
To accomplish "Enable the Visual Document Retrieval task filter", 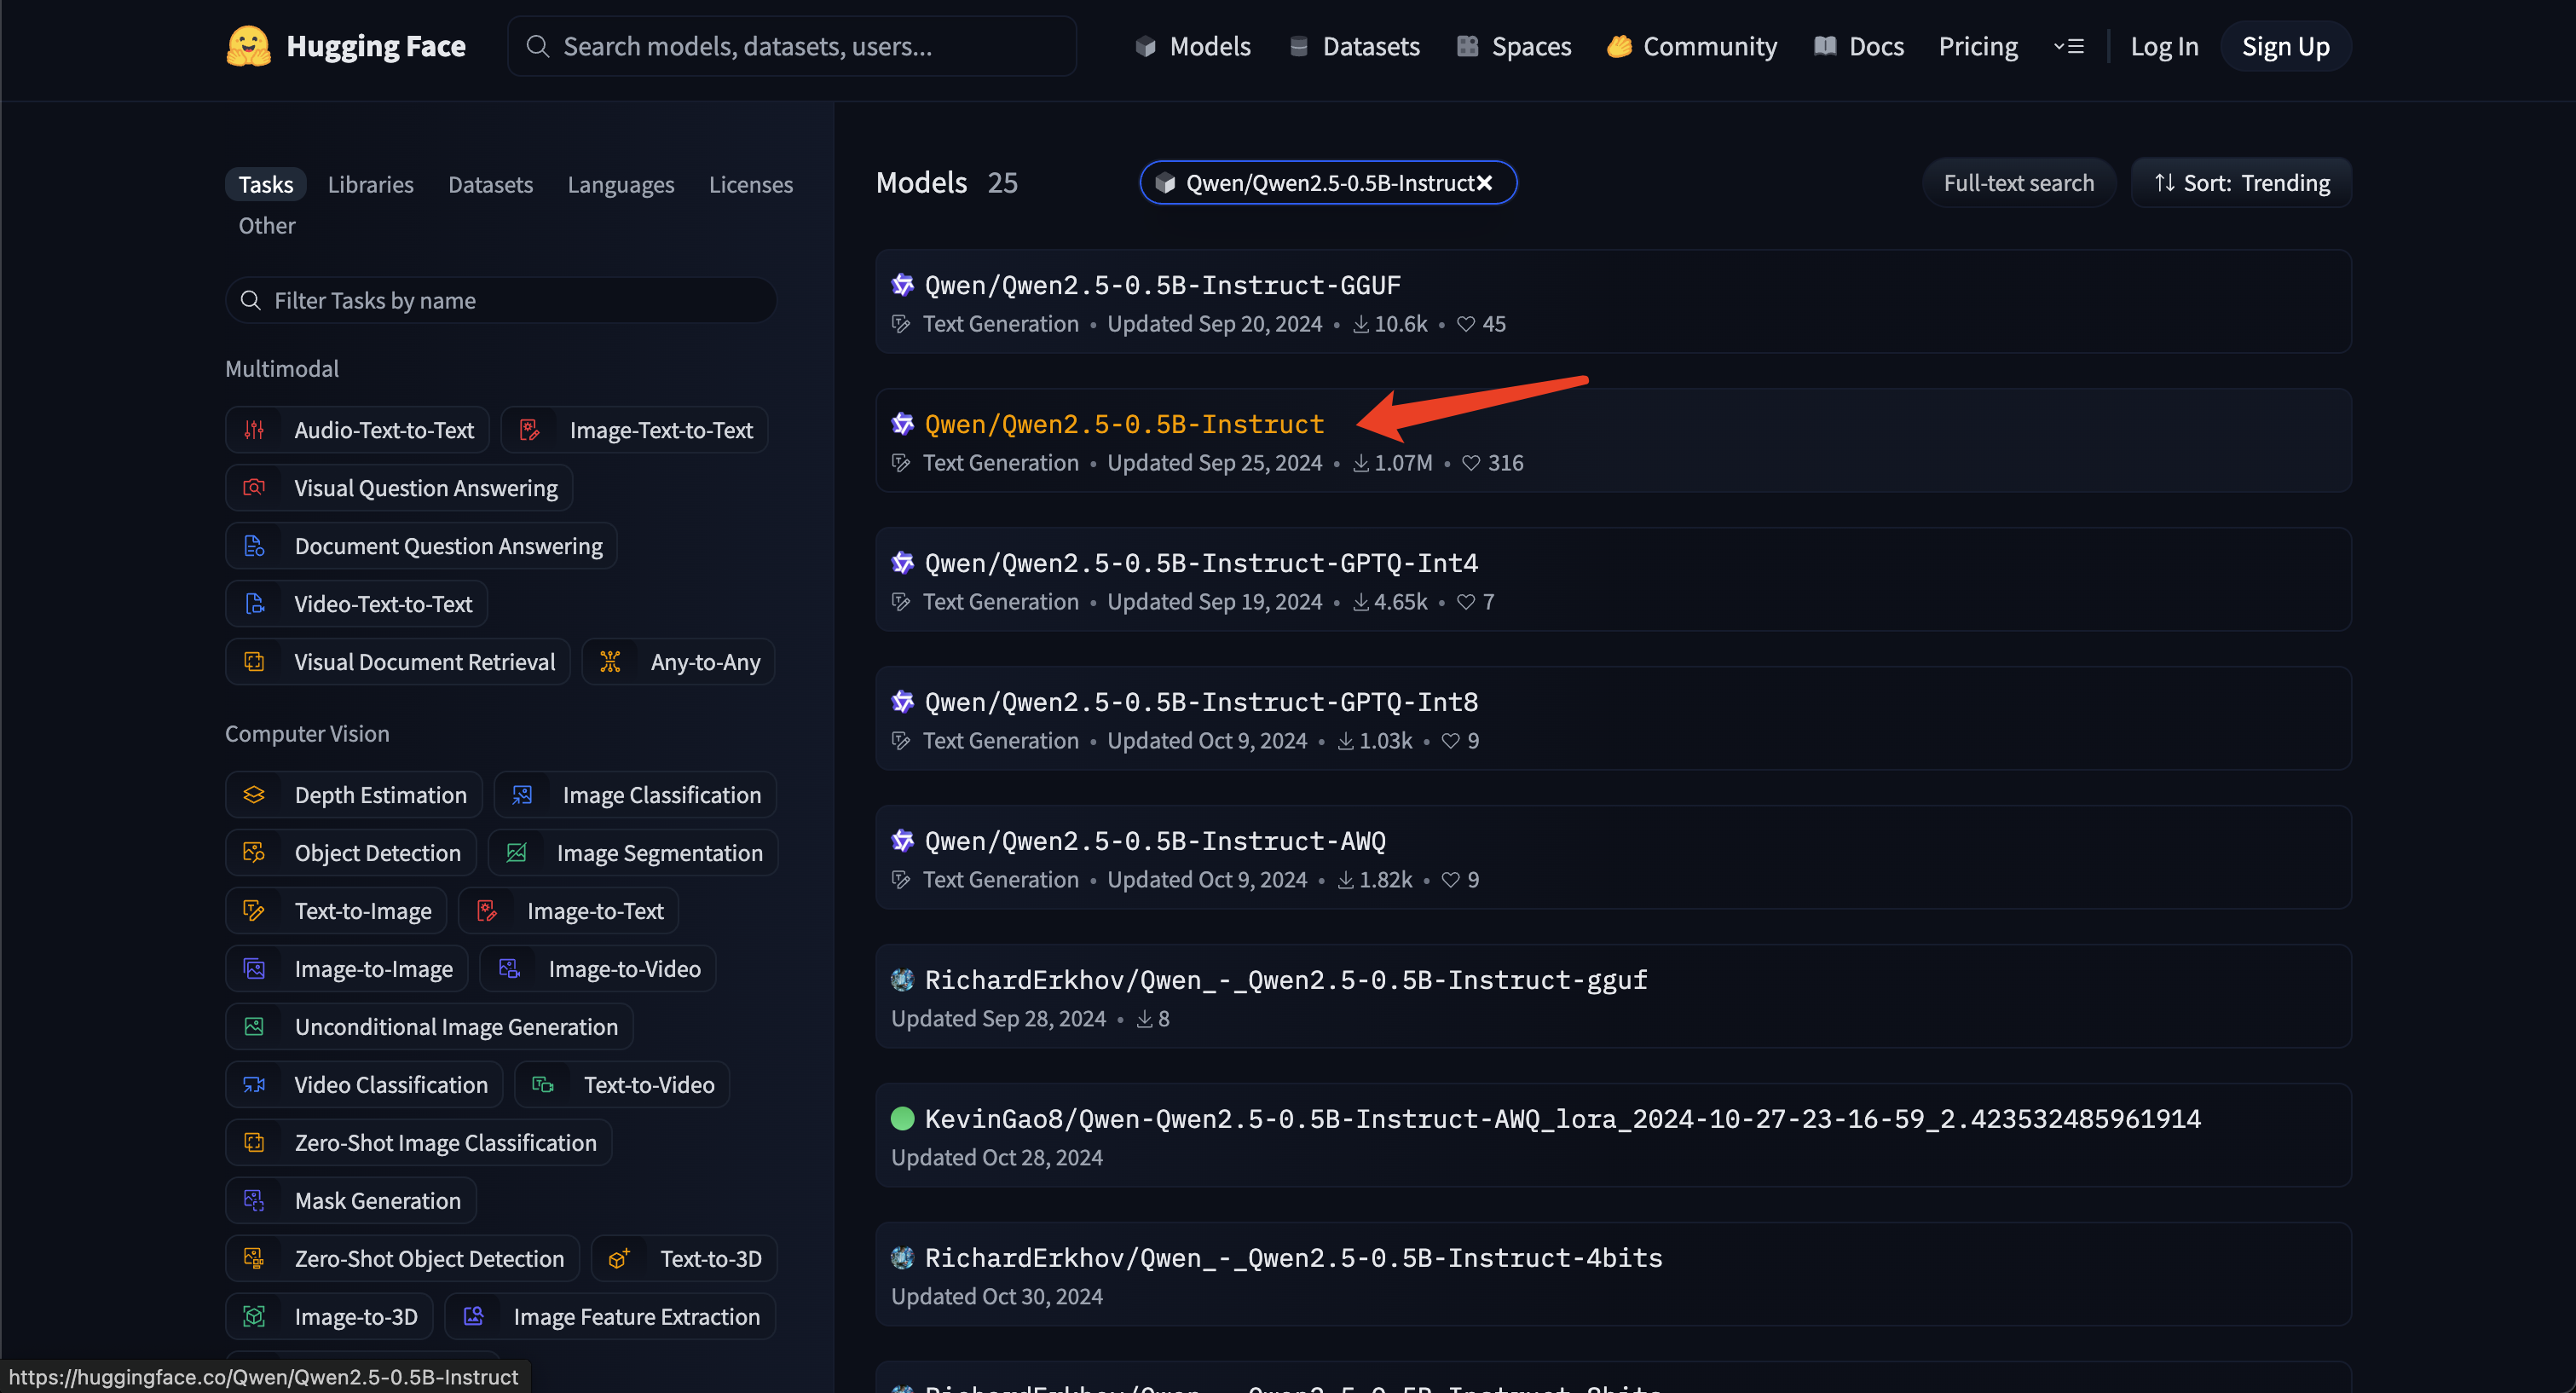I will point(398,662).
